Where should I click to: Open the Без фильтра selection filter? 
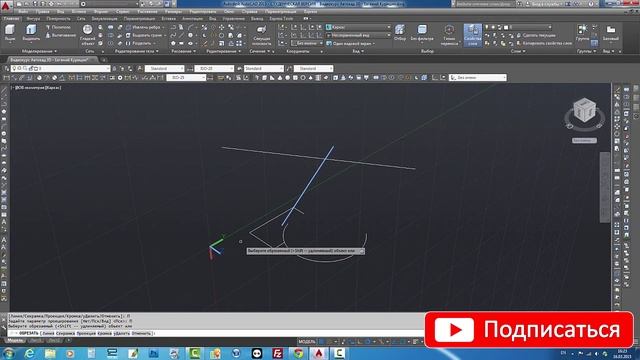[422, 33]
